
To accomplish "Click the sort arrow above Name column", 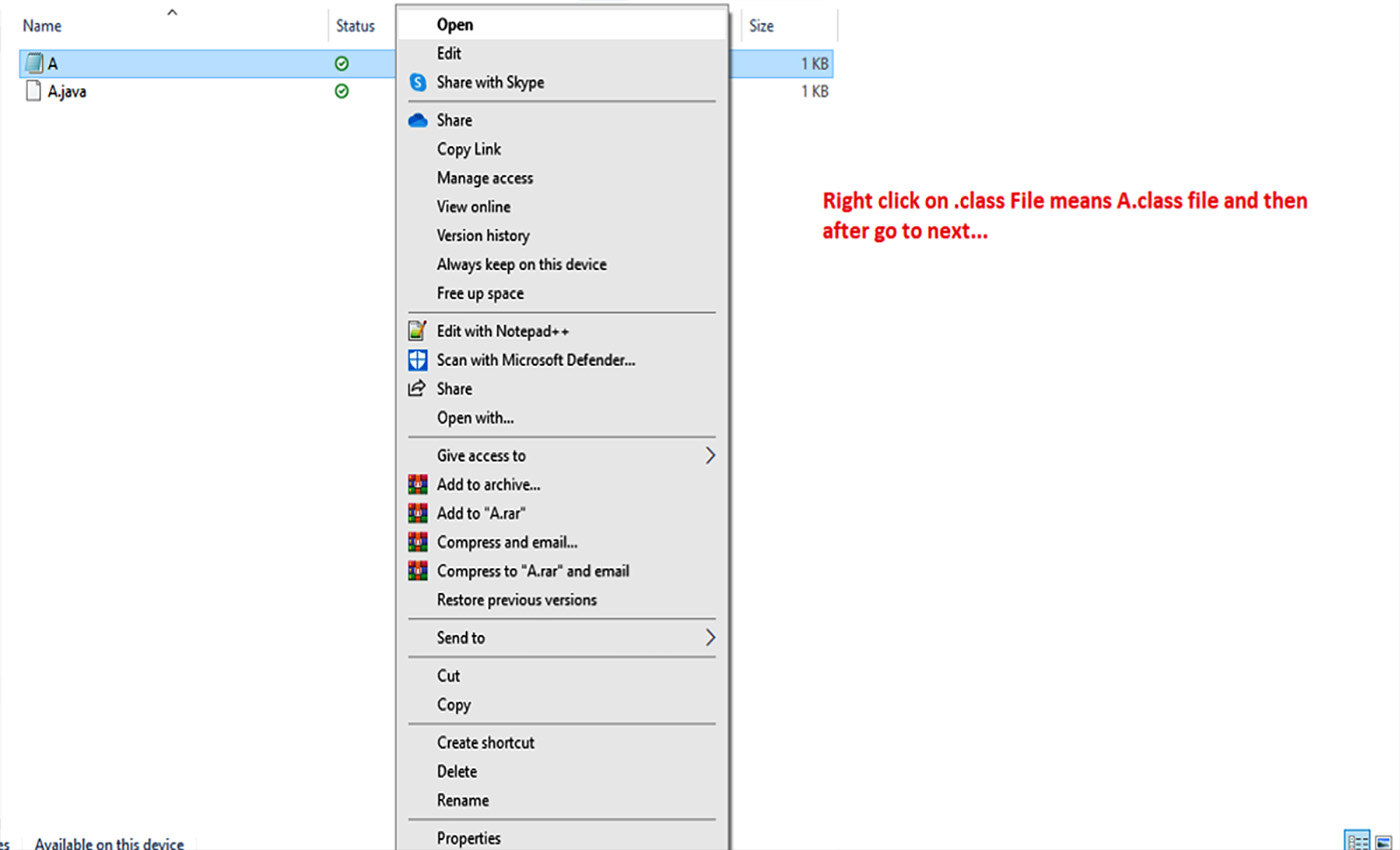I will [172, 12].
